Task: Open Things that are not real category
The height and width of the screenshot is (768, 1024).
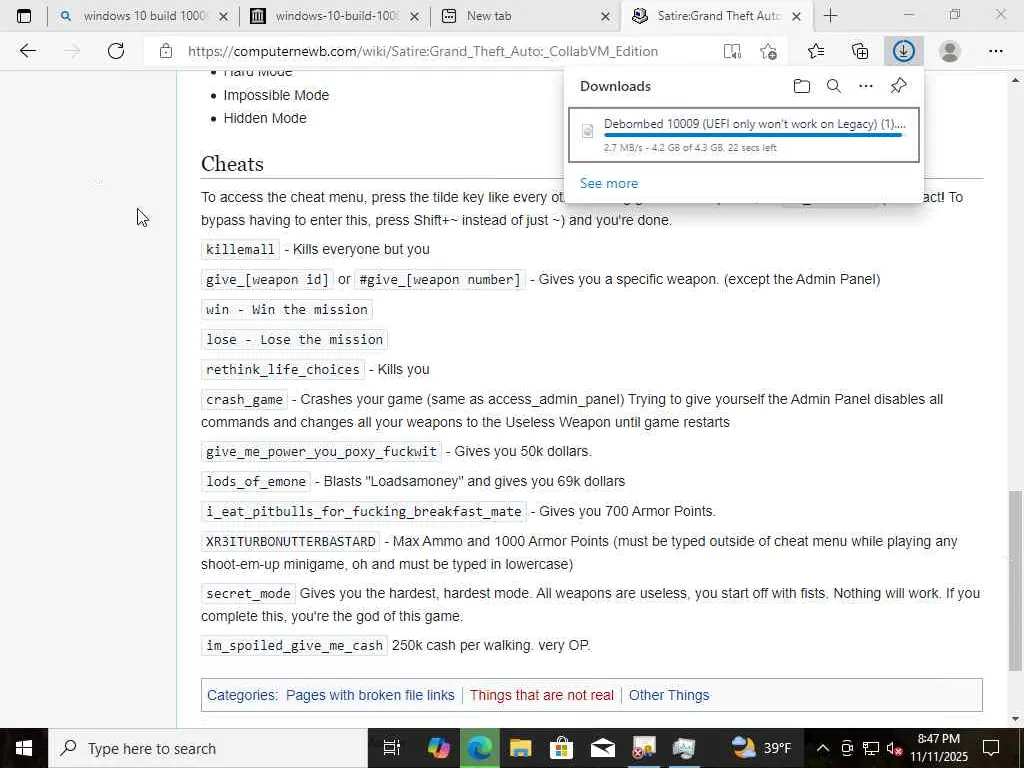Action: (541, 696)
